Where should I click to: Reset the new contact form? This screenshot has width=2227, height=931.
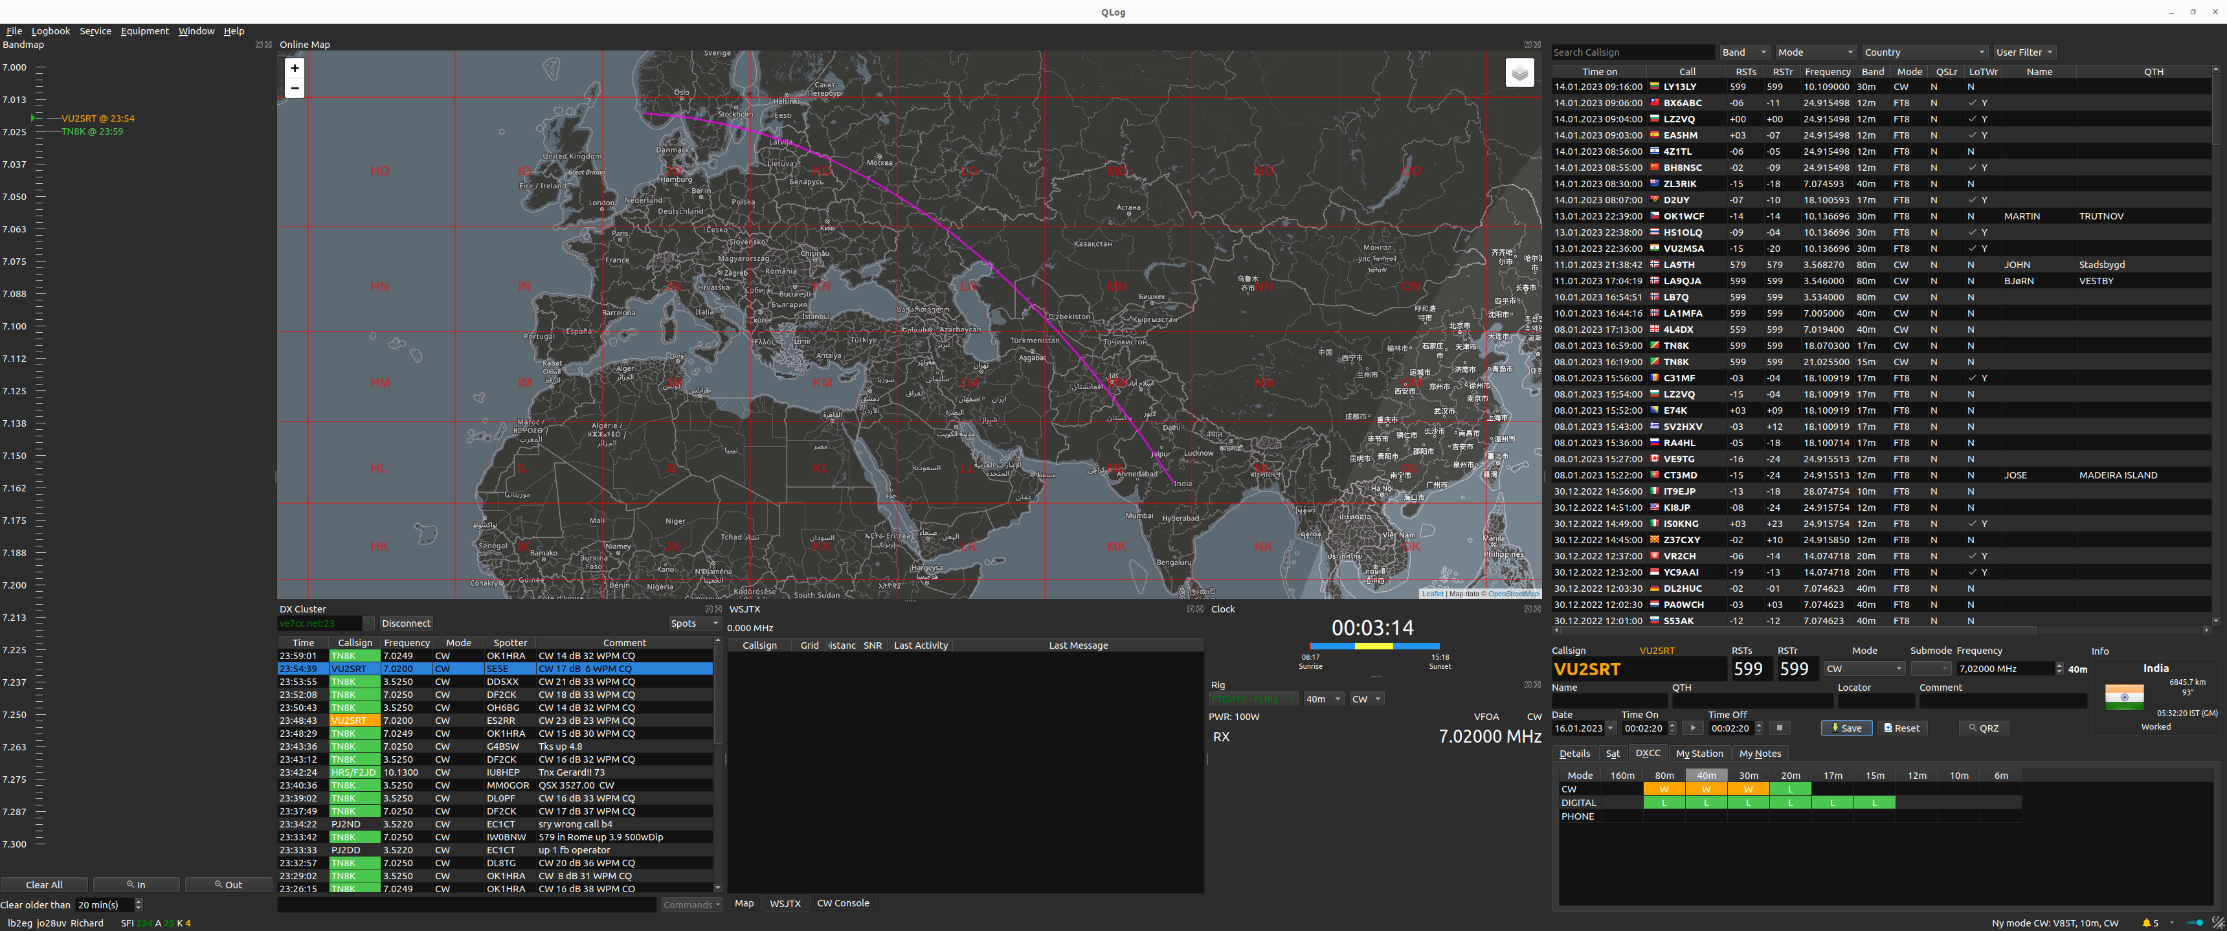point(1902,728)
